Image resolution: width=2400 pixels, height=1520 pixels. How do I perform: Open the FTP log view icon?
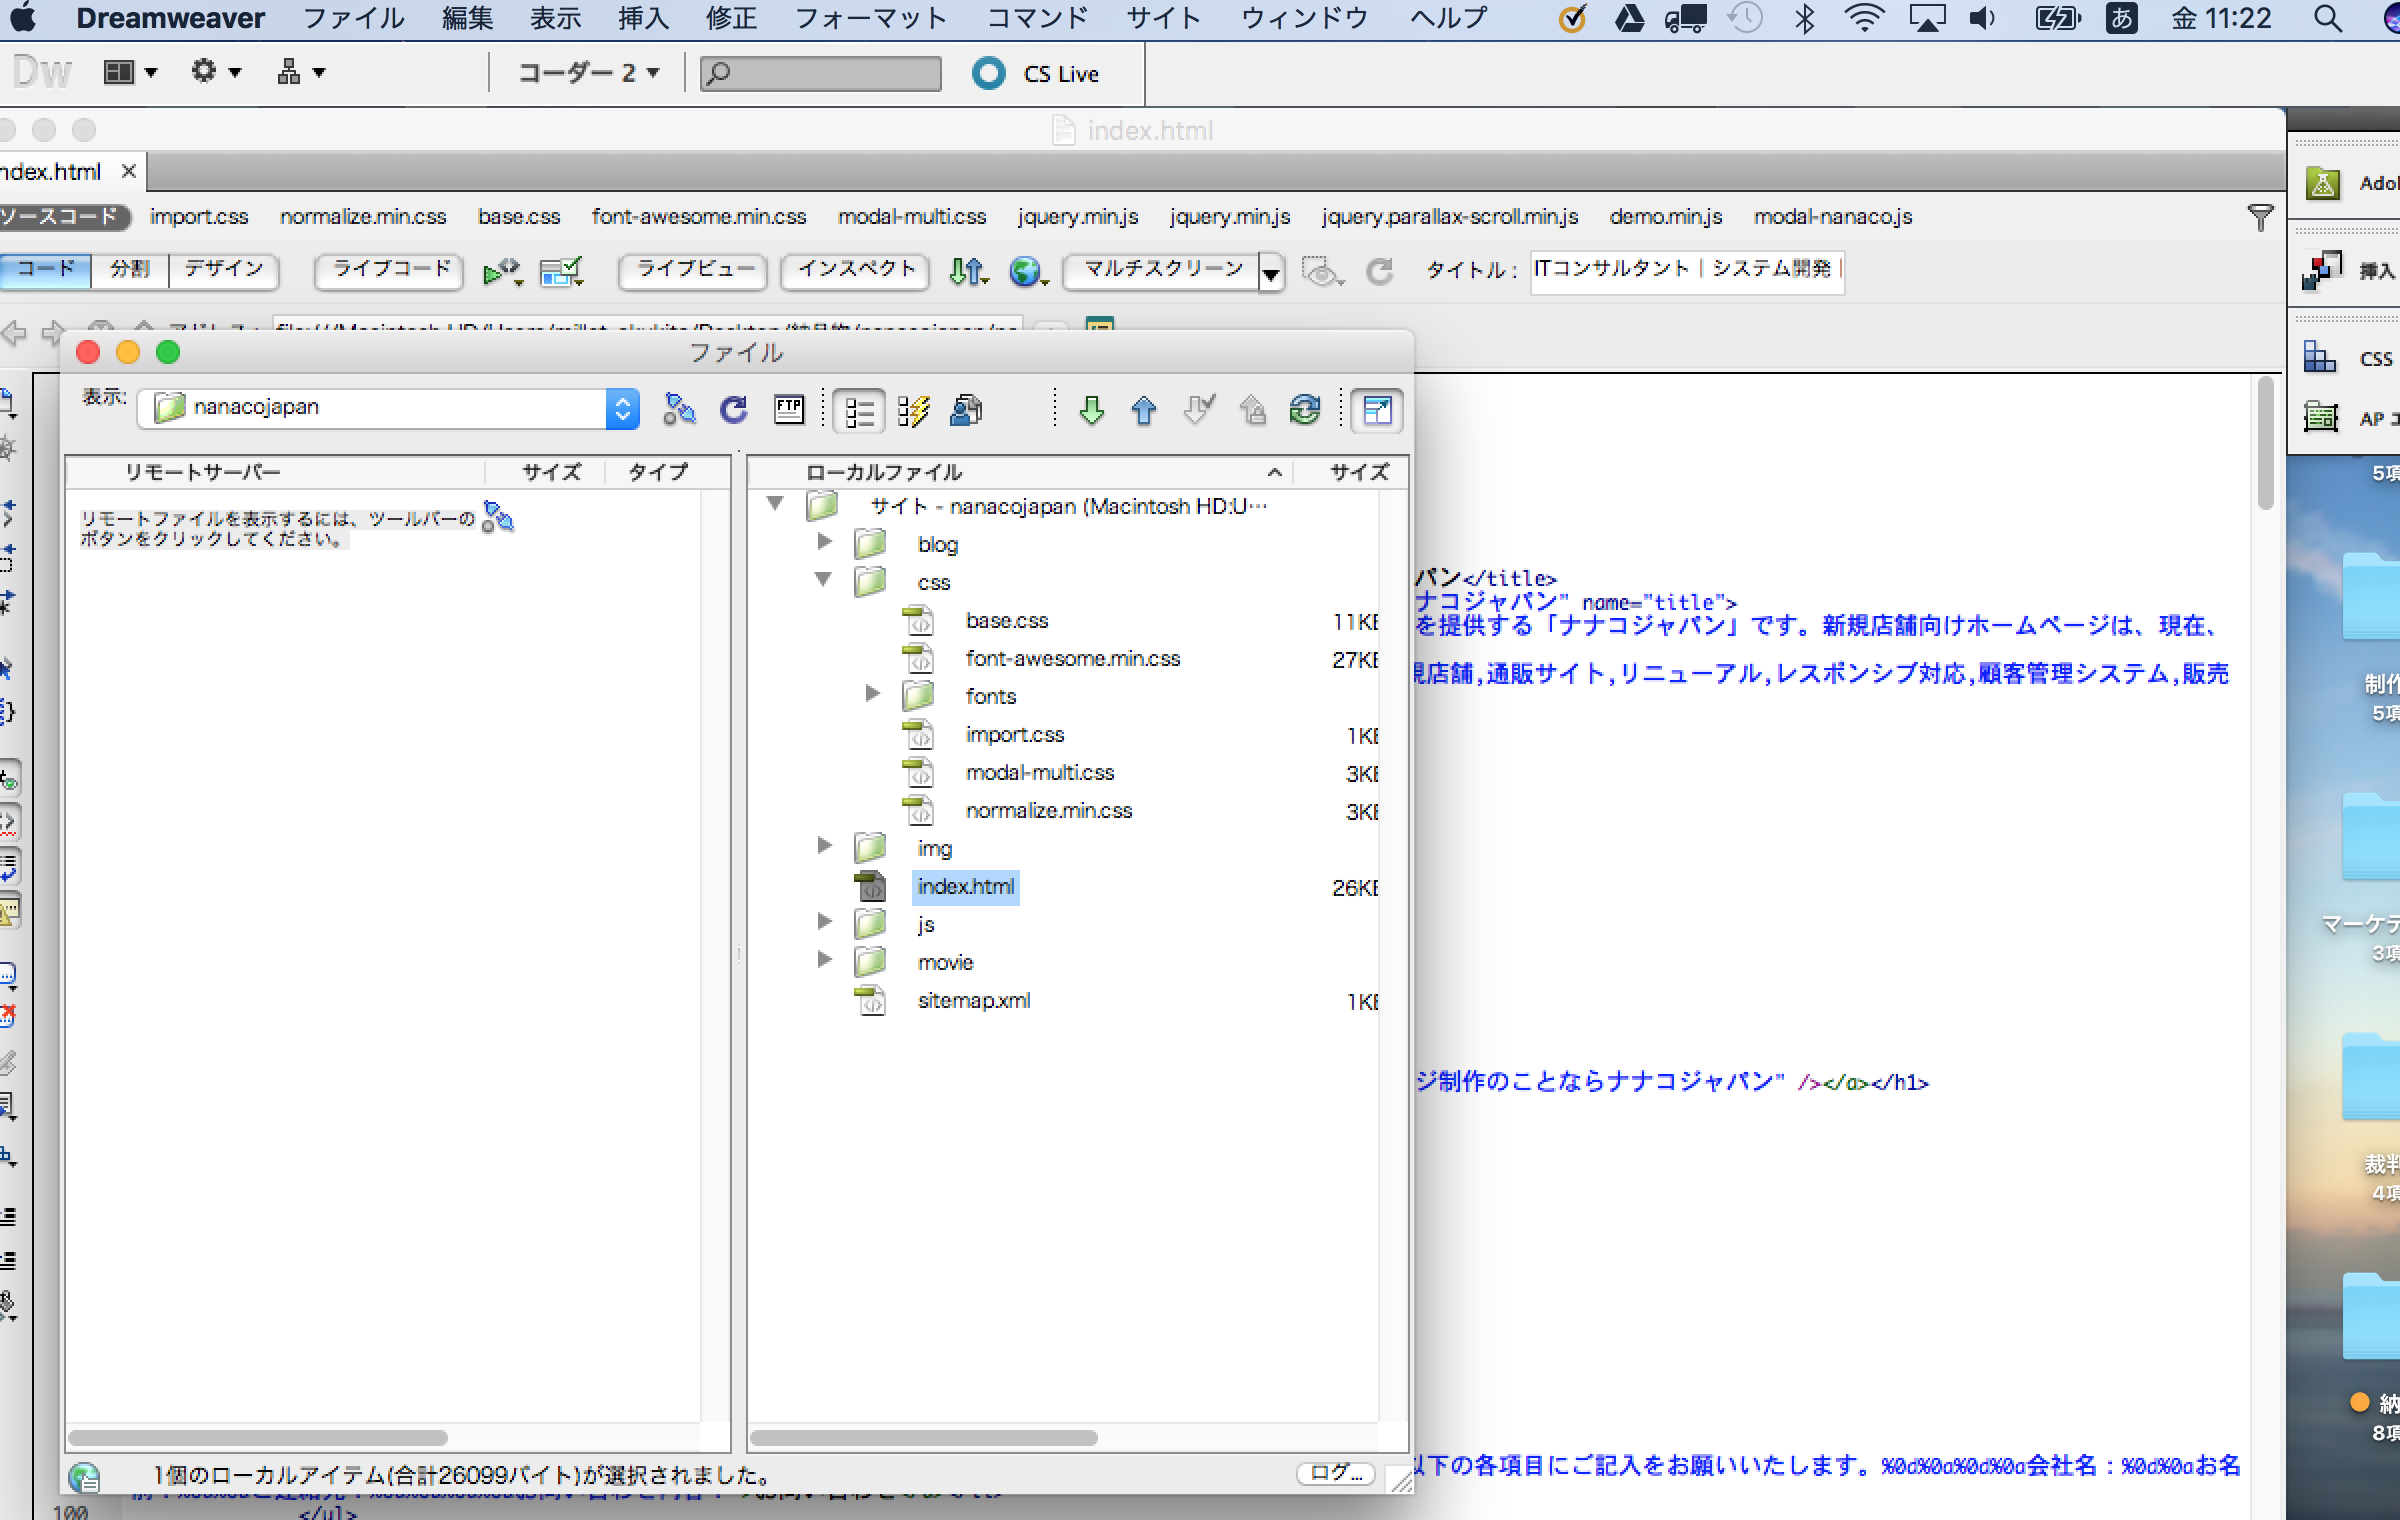click(x=789, y=410)
